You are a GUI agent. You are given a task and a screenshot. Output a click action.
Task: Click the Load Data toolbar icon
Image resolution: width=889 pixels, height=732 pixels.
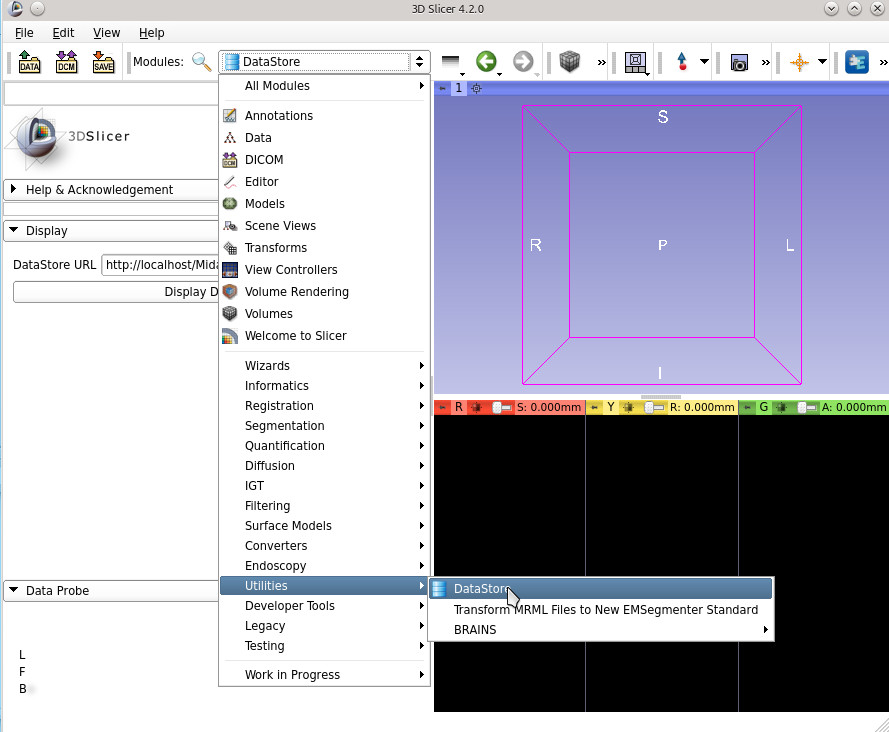pyautogui.click(x=30, y=62)
